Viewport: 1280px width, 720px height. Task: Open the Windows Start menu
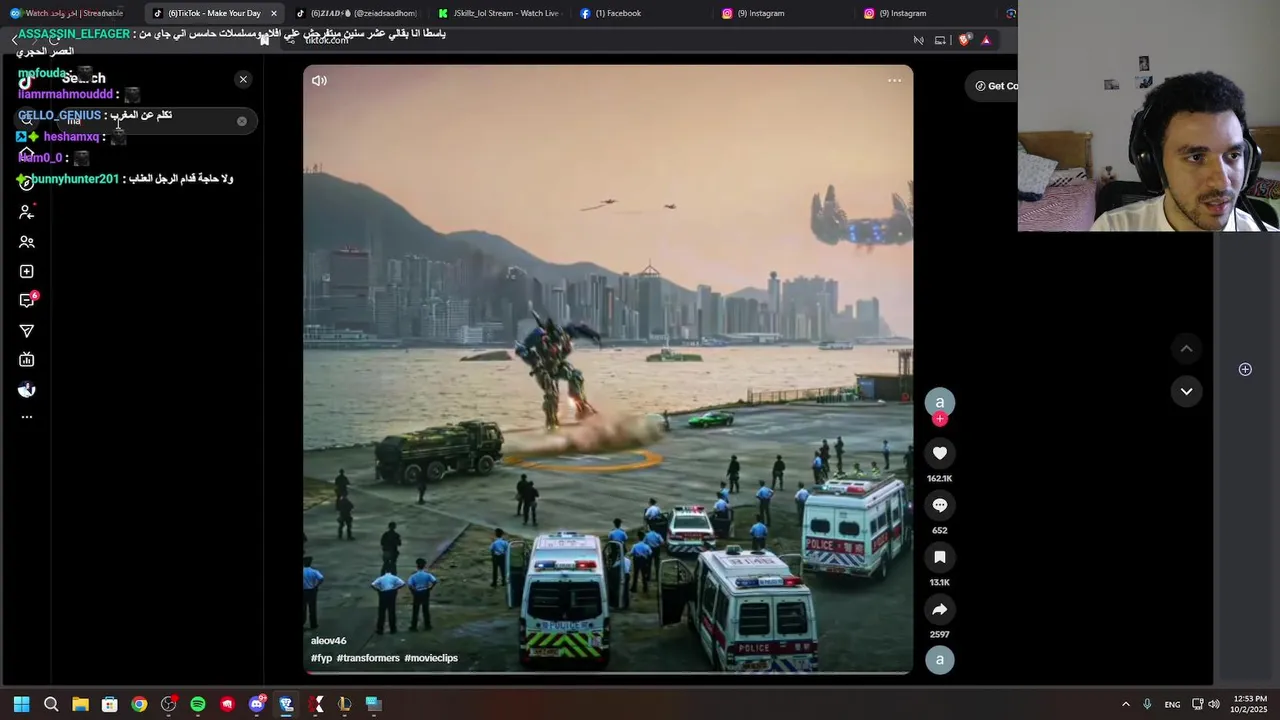pyautogui.click(x=21, y=704)
